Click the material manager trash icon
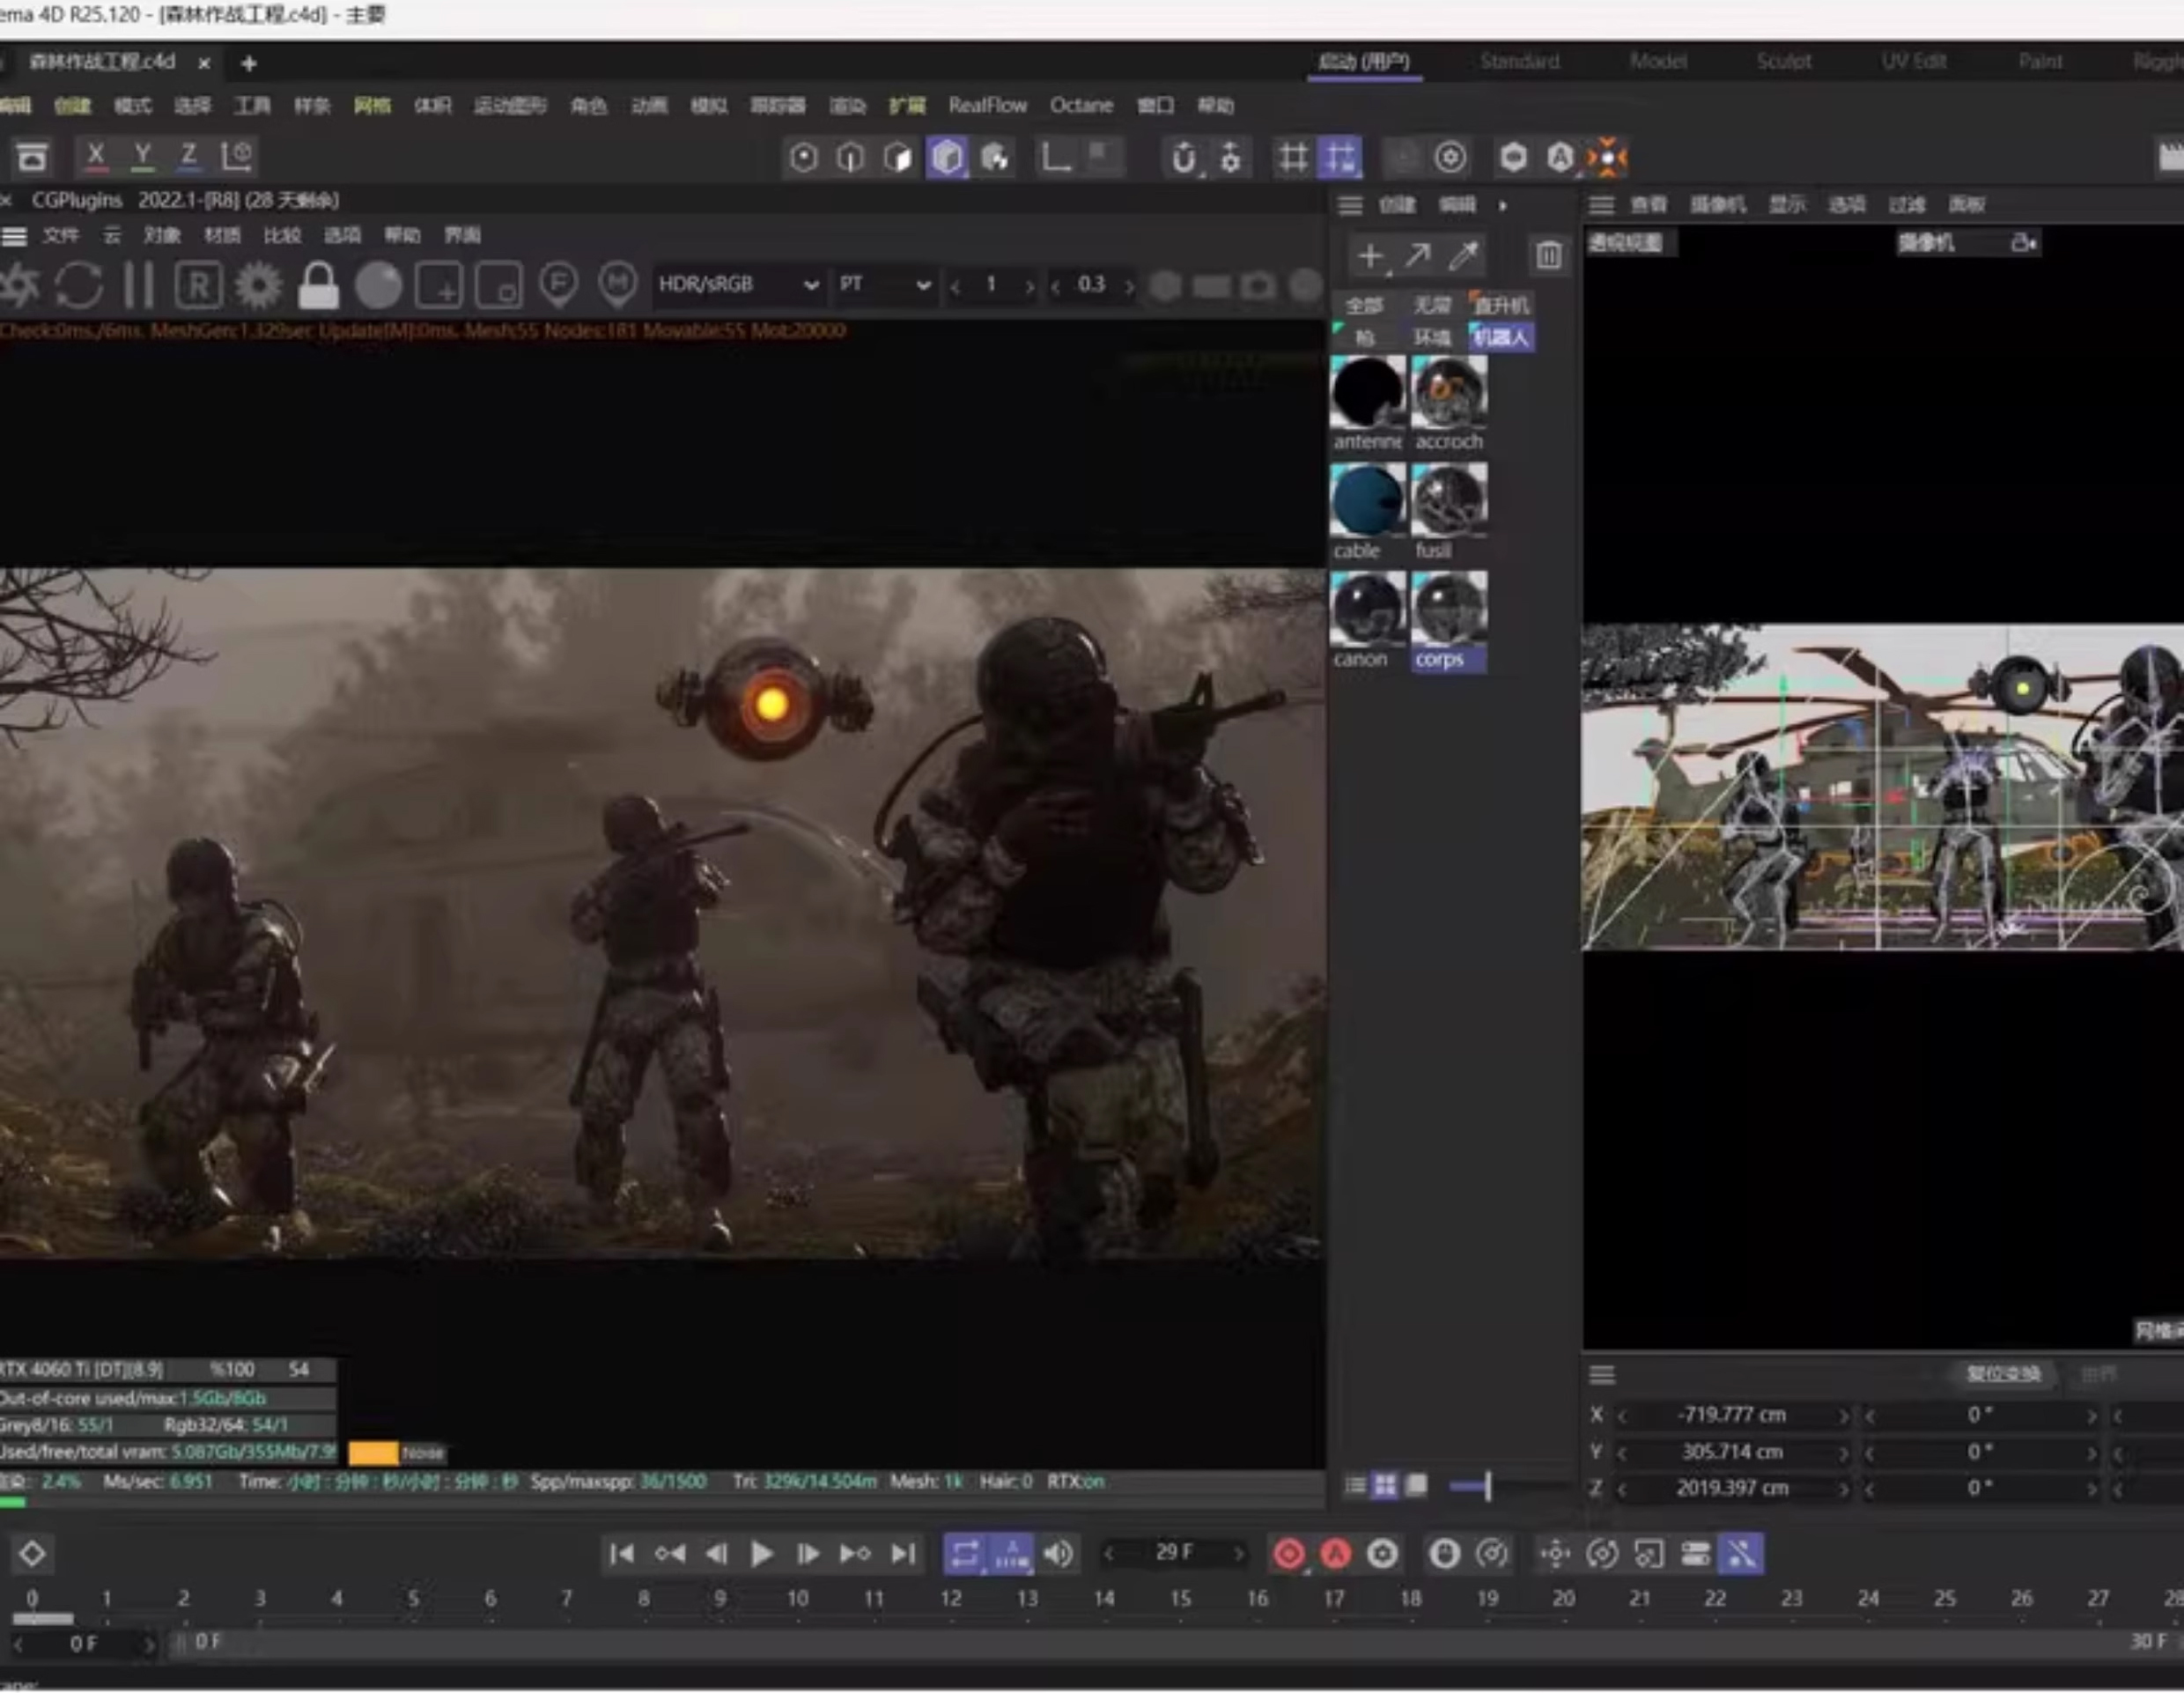 point(1548,256)
